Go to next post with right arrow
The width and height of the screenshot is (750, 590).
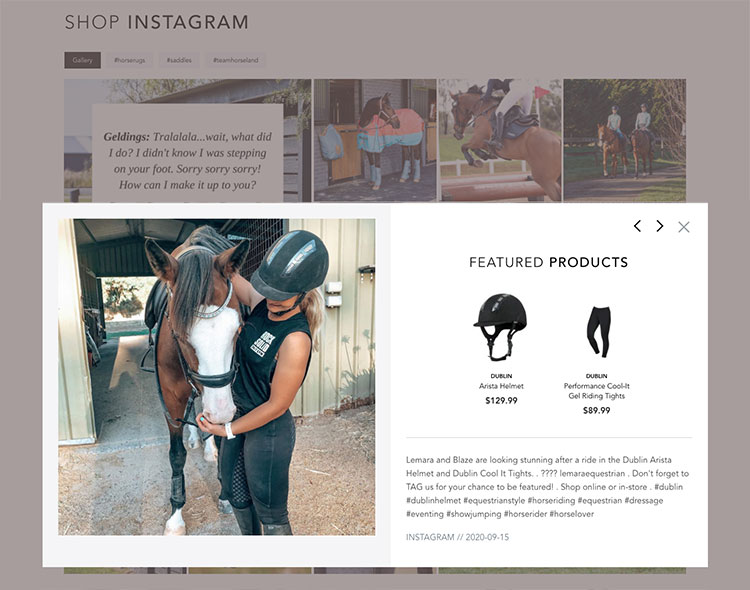click(x=660, y=226)
